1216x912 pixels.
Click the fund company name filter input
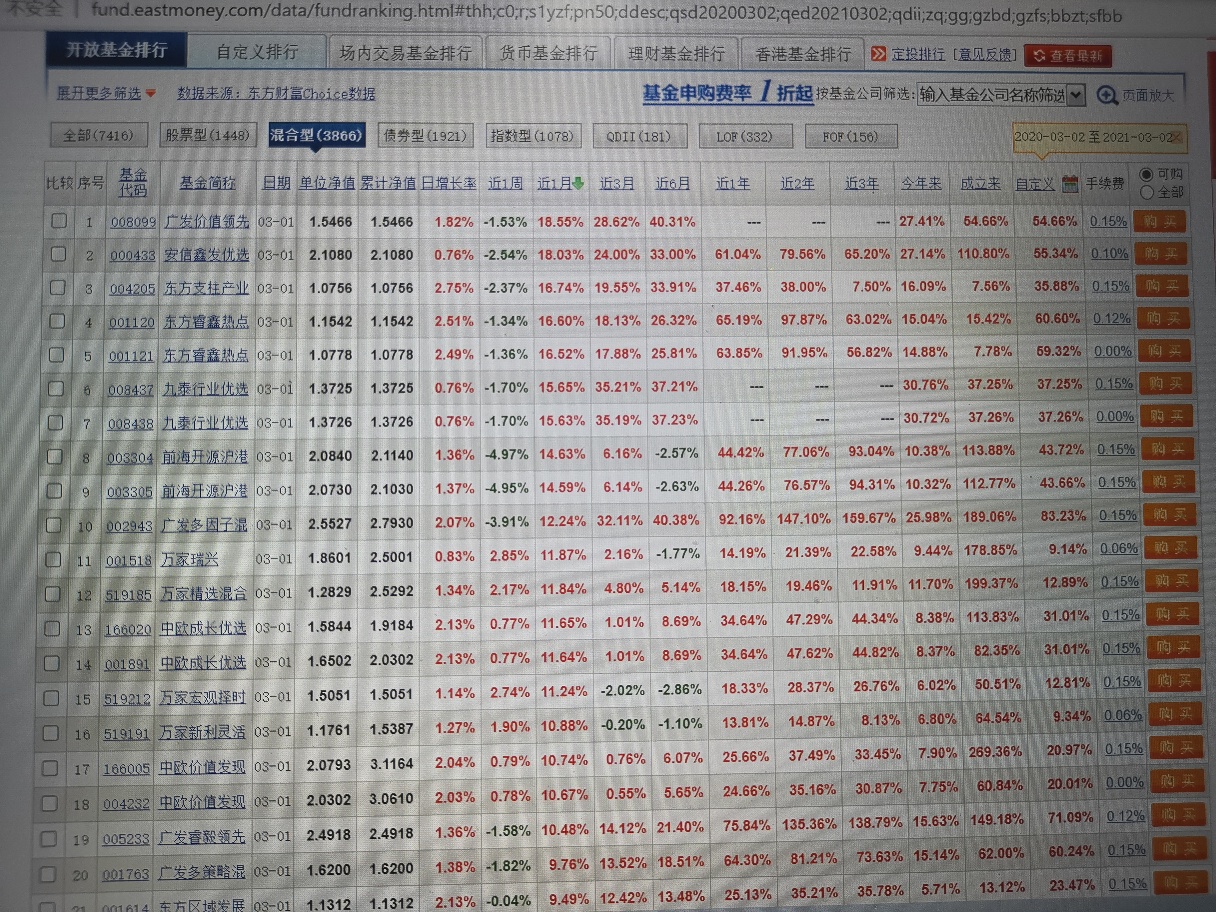991,95
